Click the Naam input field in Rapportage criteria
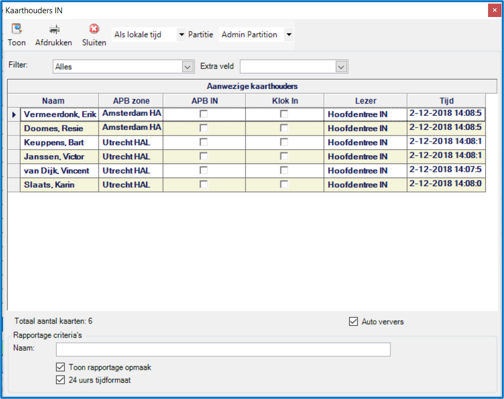The height and width of the screenshot is (399, 504). [x=223, y=350]
